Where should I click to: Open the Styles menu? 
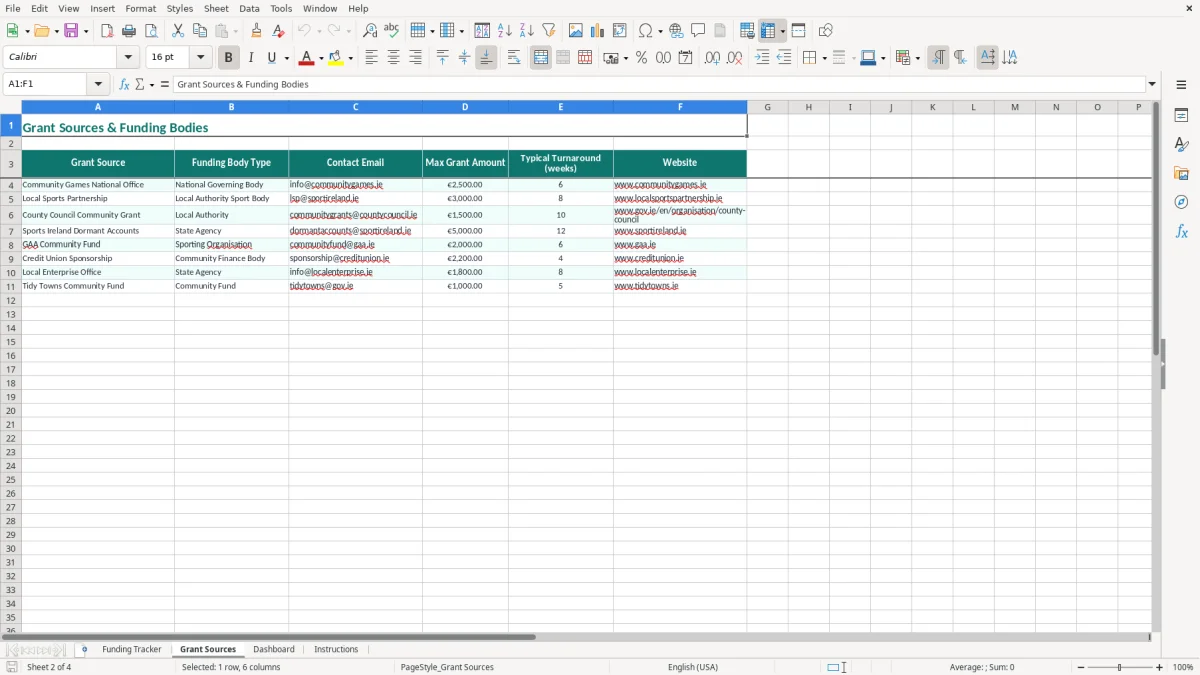(180, 8)
